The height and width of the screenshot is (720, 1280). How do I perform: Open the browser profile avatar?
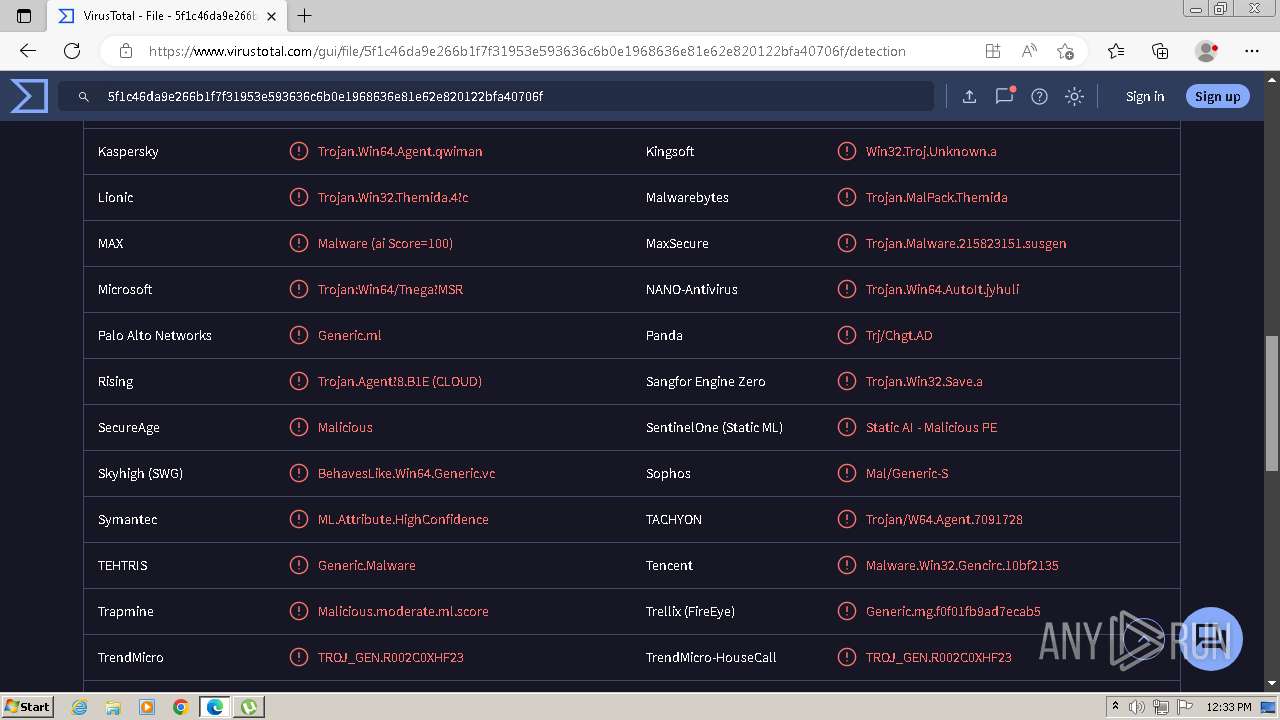(x=1207, y=51)
